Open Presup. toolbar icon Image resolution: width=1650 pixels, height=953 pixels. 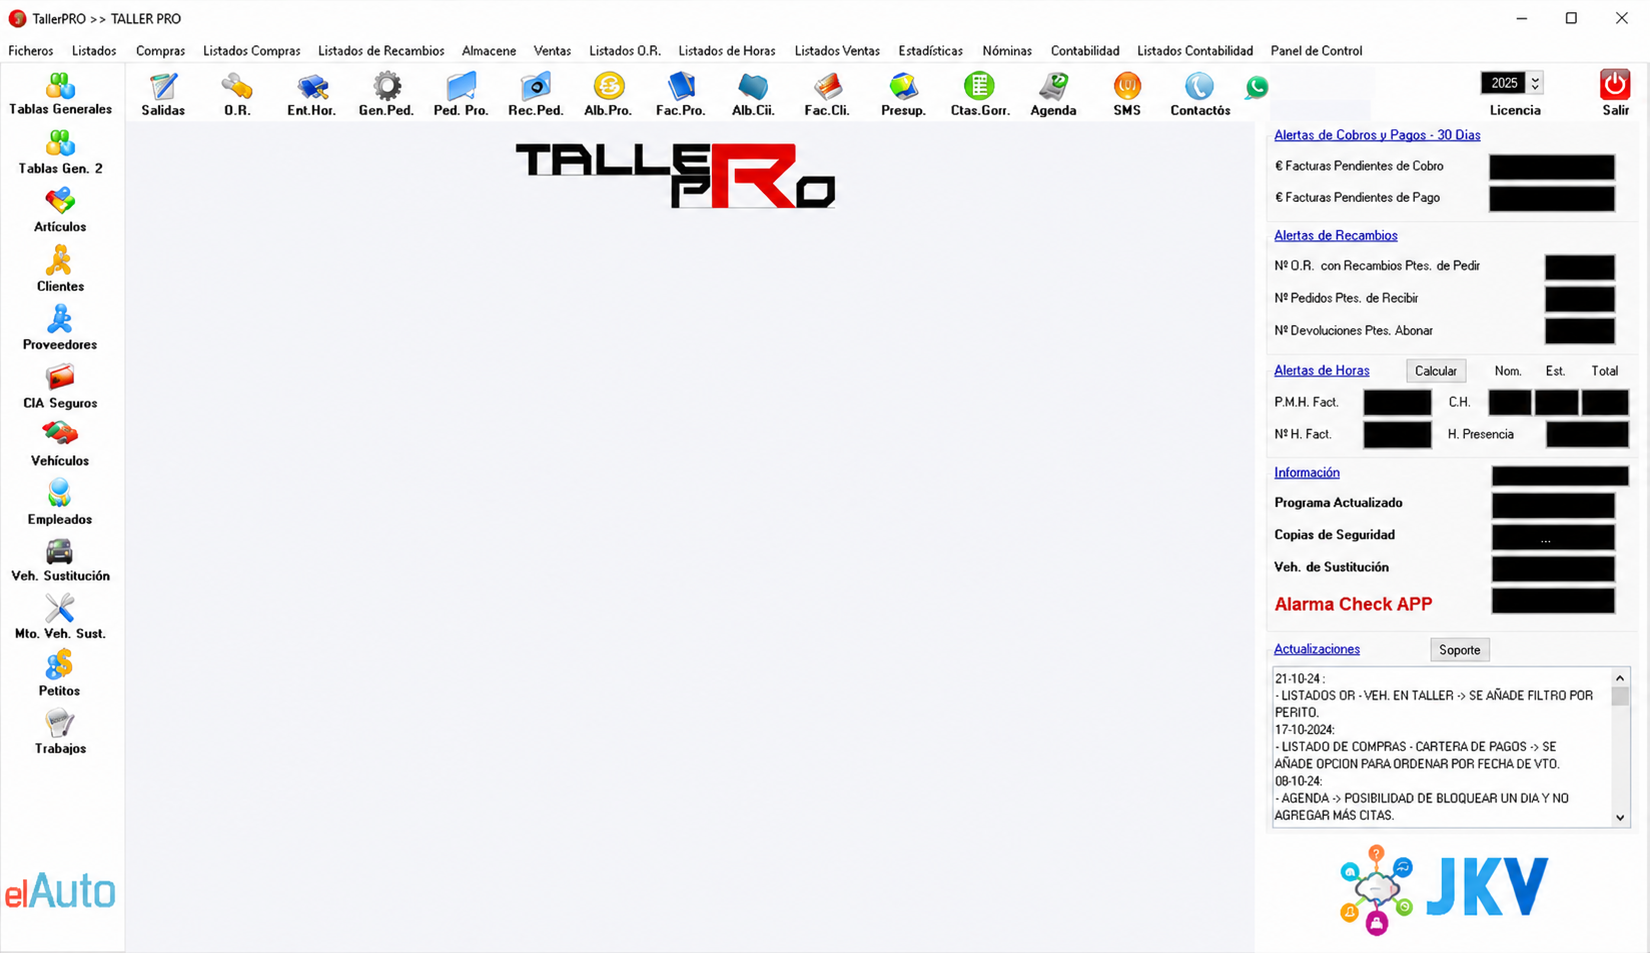[x=903, y=95]
